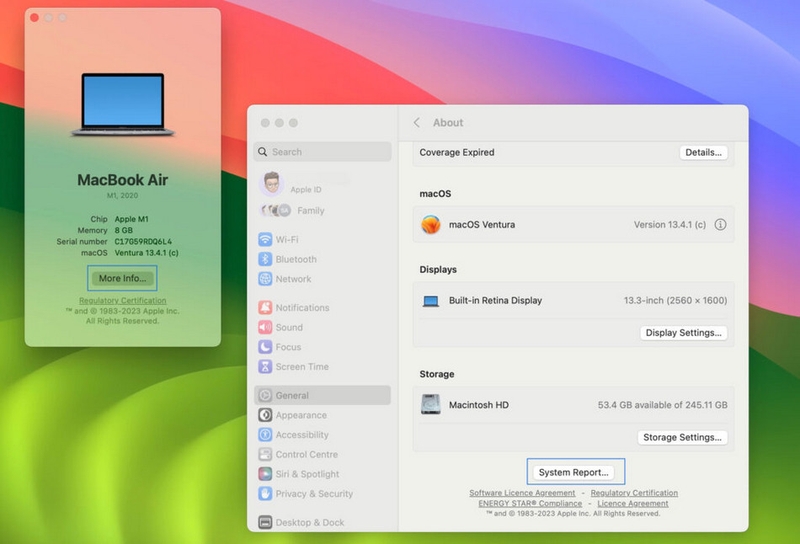Image resolution: width=800 pixels, height=544 pixels.
Task: Click the macOS version info icon
Action: point(720,225)
